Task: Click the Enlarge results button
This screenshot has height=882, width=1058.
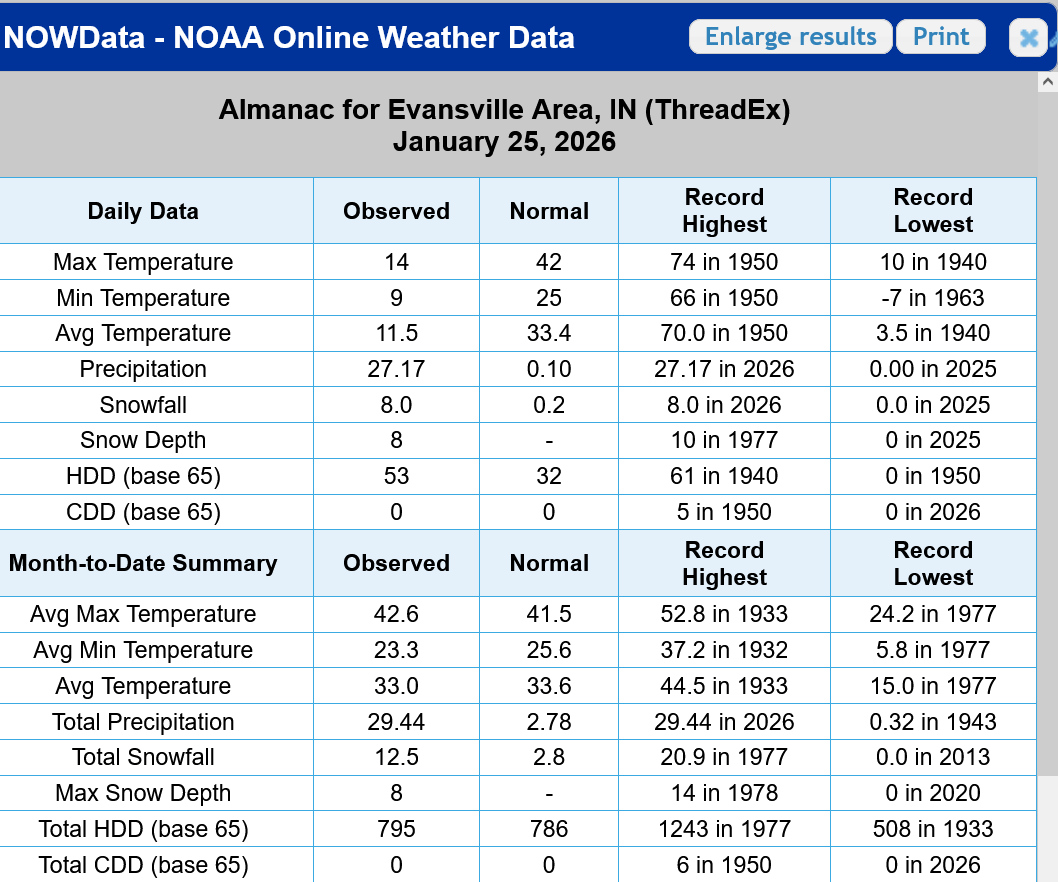Action: coord(790,37)
